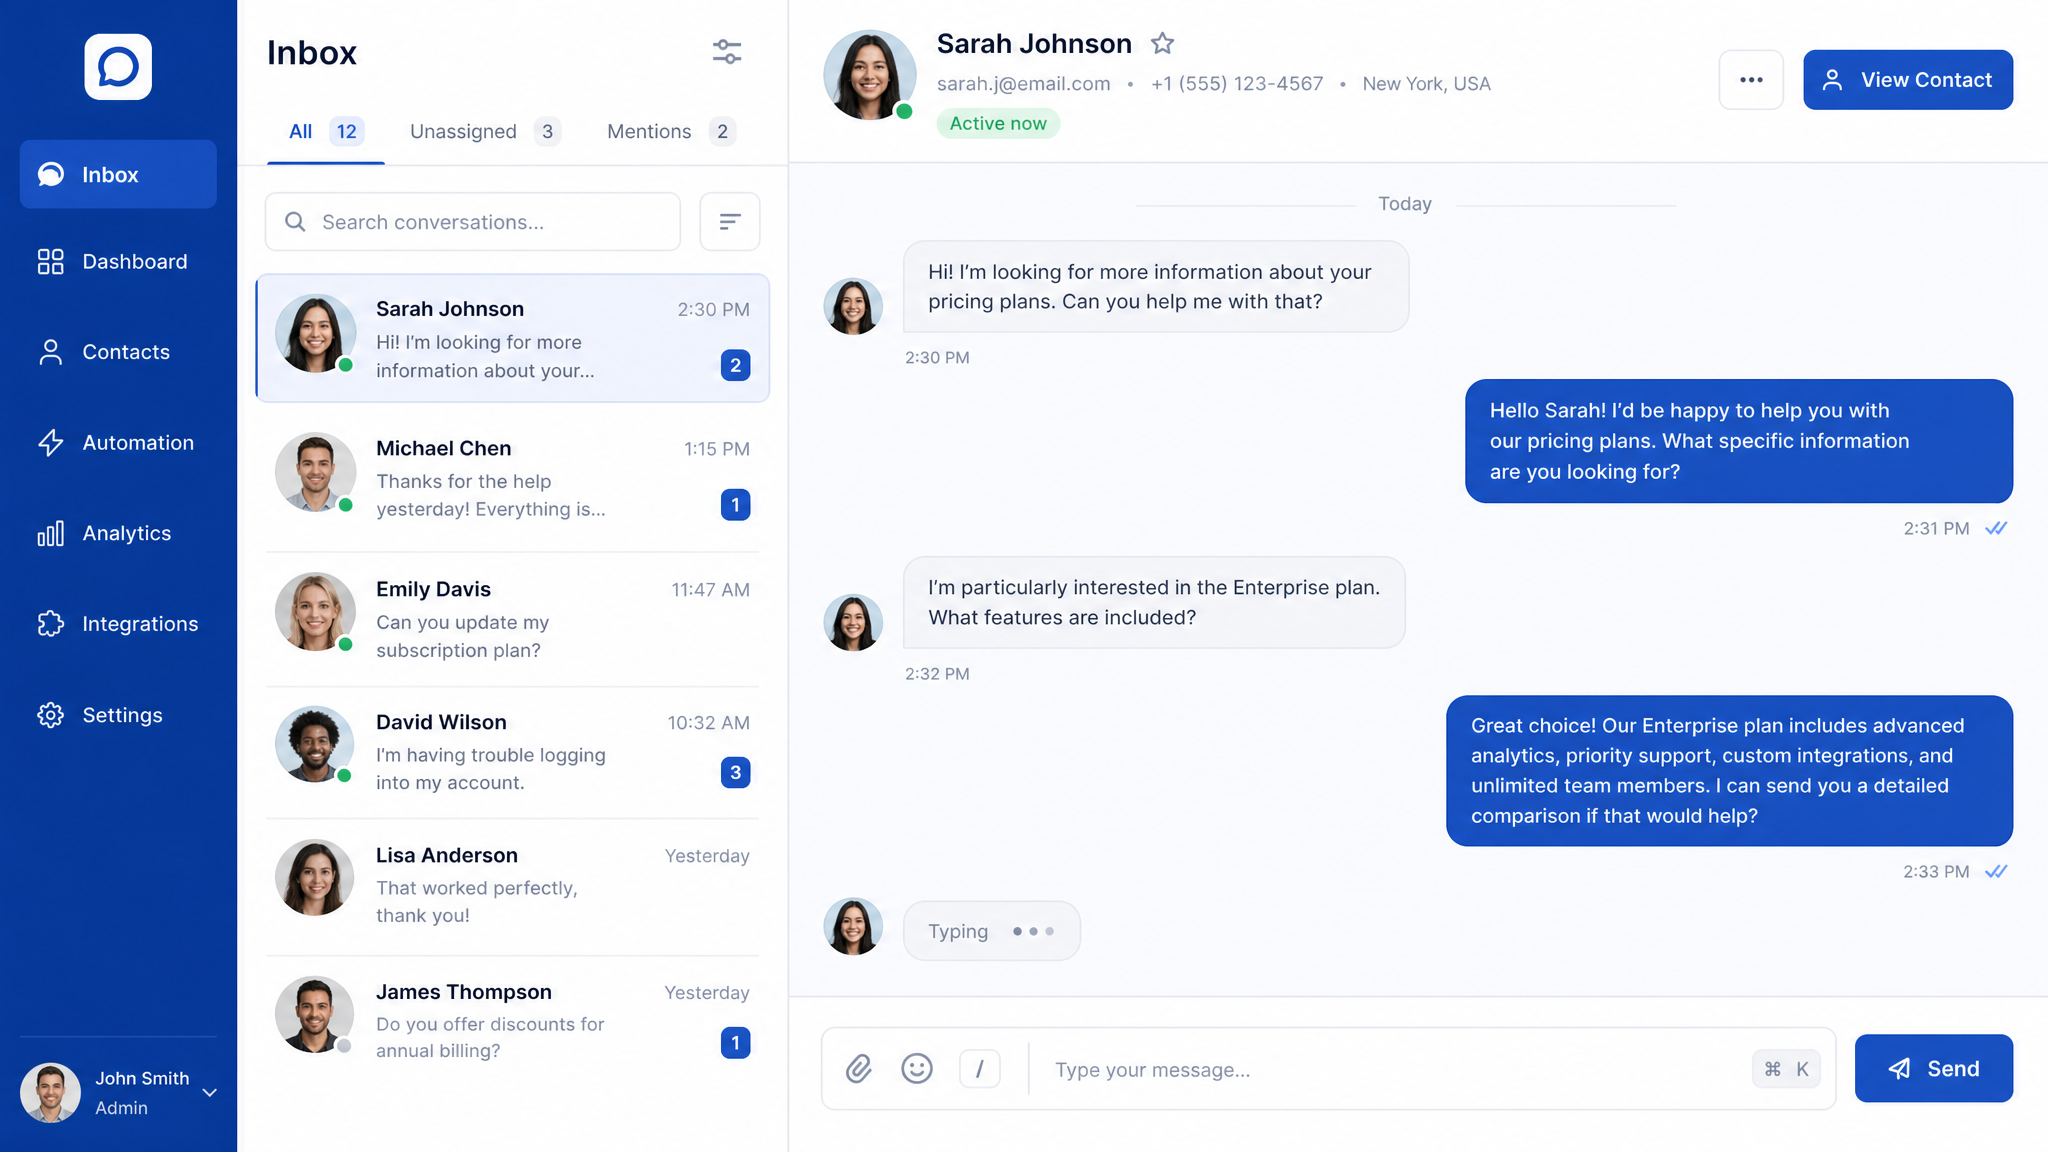Click the Dashboard grid icon
This screenshot has height=1152, width=2048.
coord(50,262)
